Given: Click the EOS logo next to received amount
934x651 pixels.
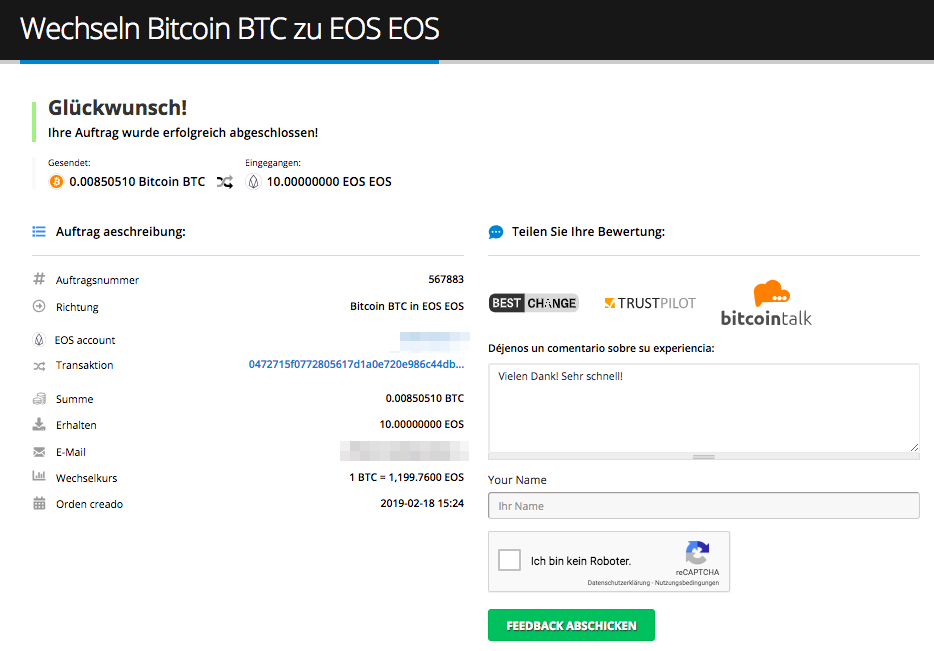Looking at the screenshot, I should tap(253, 182).
